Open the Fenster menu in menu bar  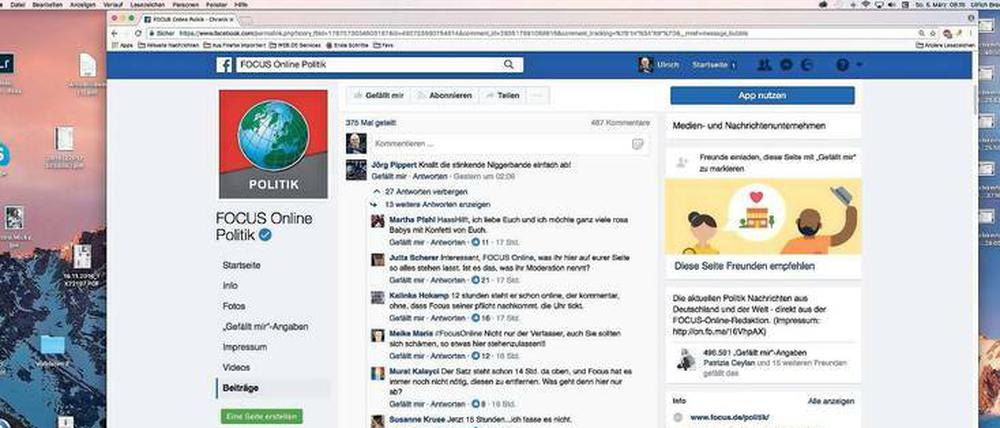coord(216,4)
